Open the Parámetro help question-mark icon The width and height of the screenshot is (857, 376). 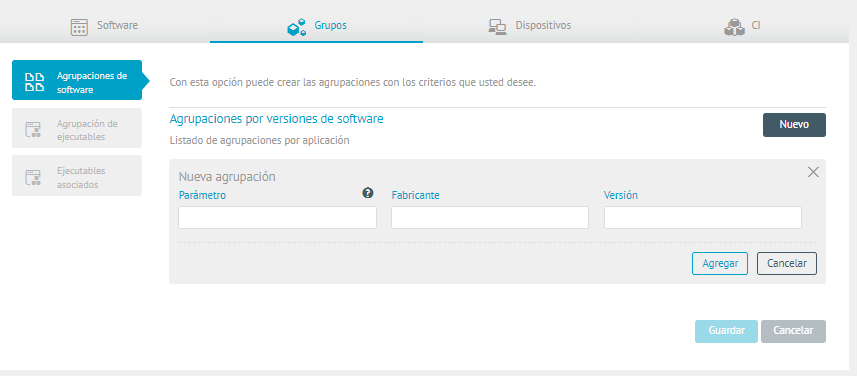(x=368, y=193)
